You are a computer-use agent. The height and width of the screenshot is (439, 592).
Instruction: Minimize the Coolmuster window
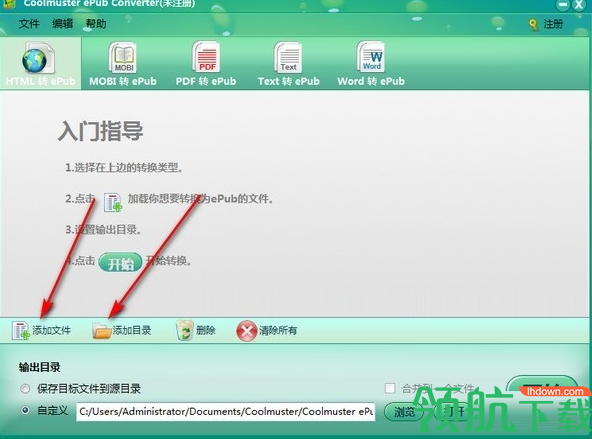(x=563, y=5)
